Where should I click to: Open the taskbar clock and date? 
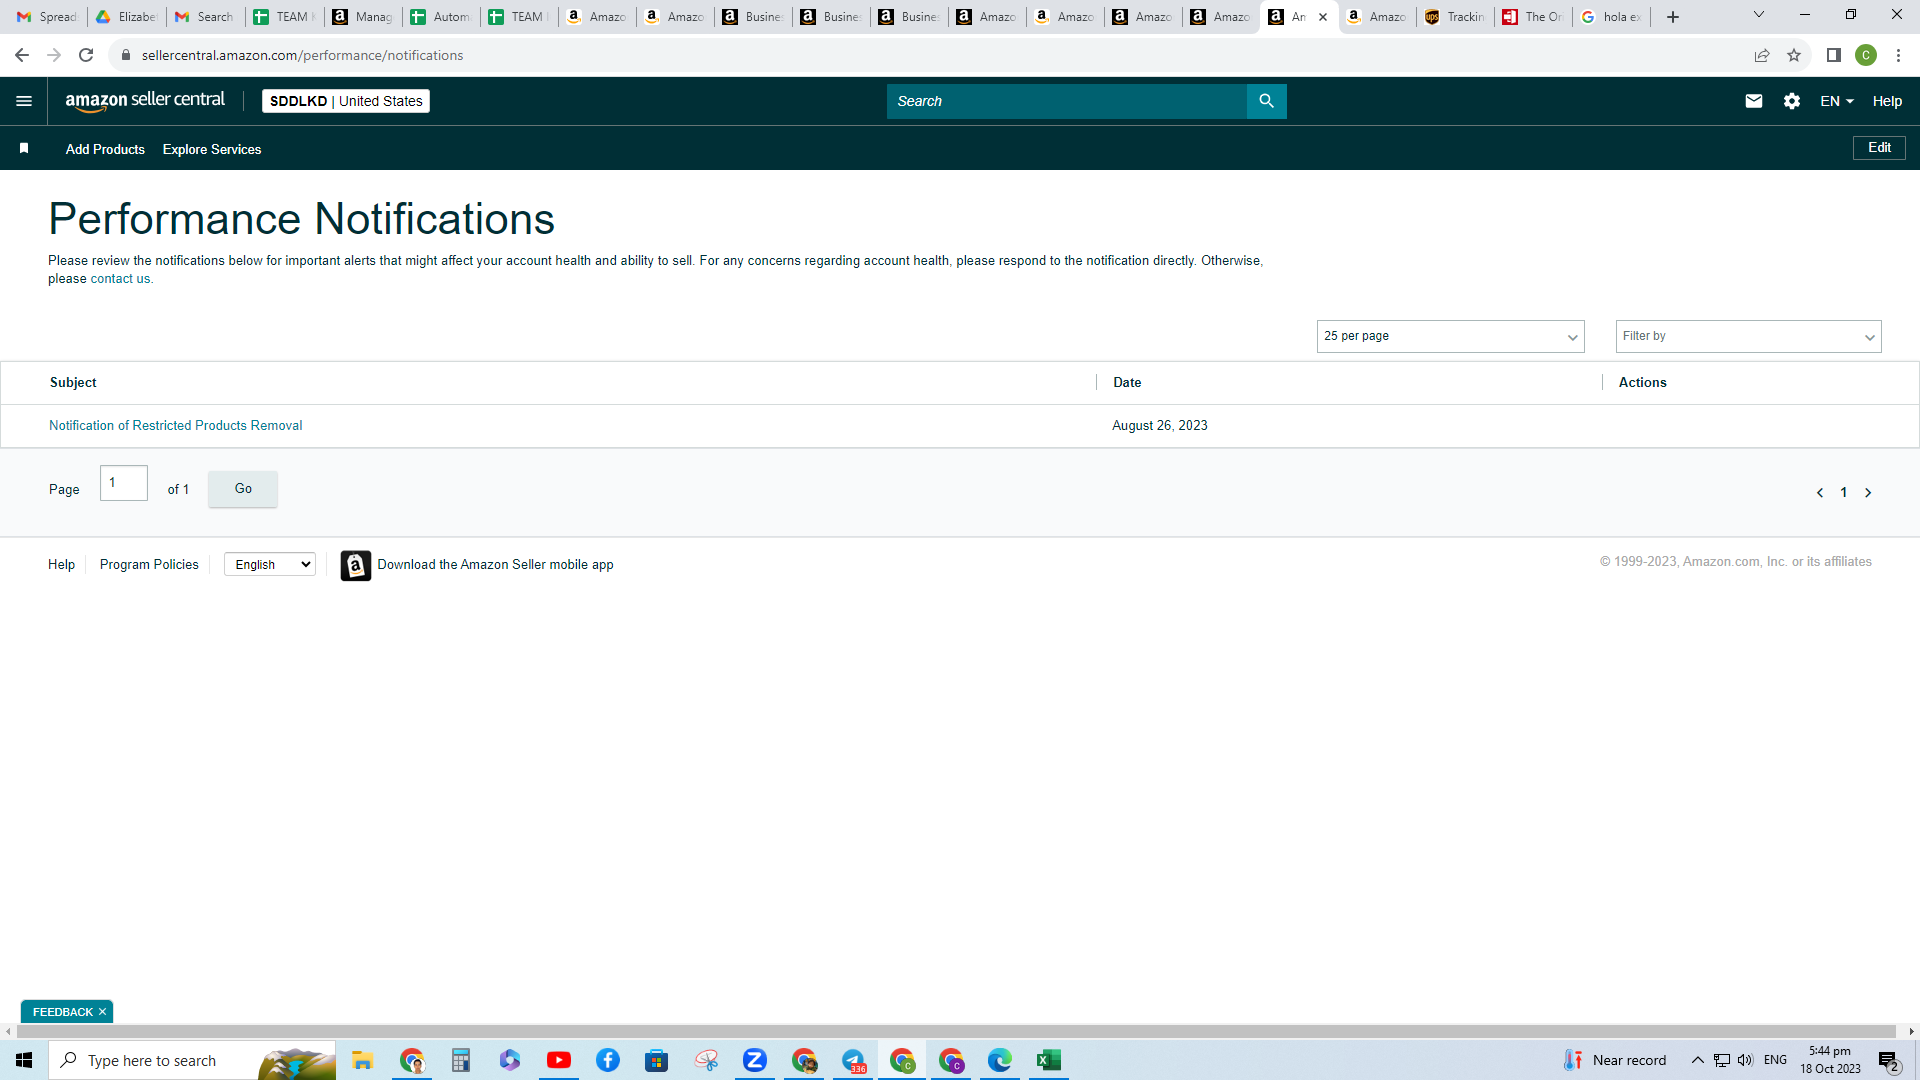tap(1830, 1060)
